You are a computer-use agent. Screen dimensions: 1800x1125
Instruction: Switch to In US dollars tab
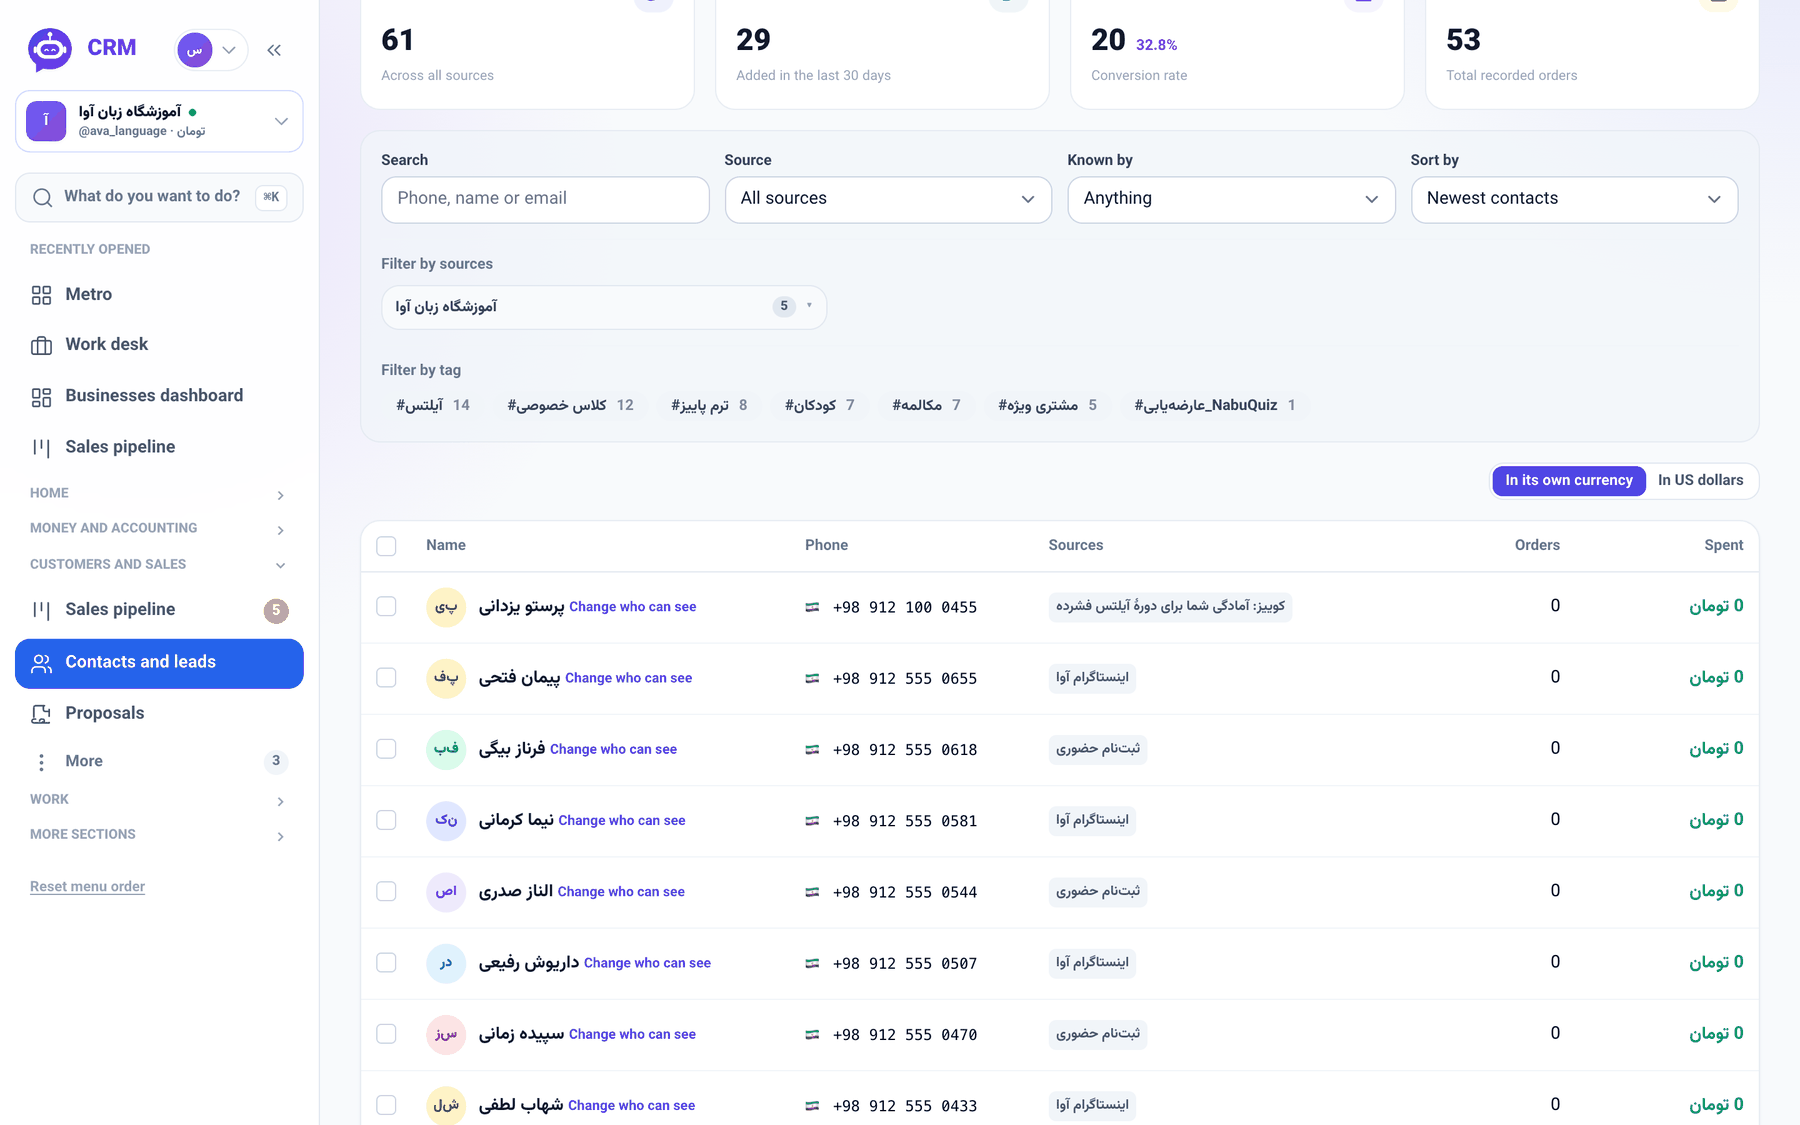tap(1700, 480)
